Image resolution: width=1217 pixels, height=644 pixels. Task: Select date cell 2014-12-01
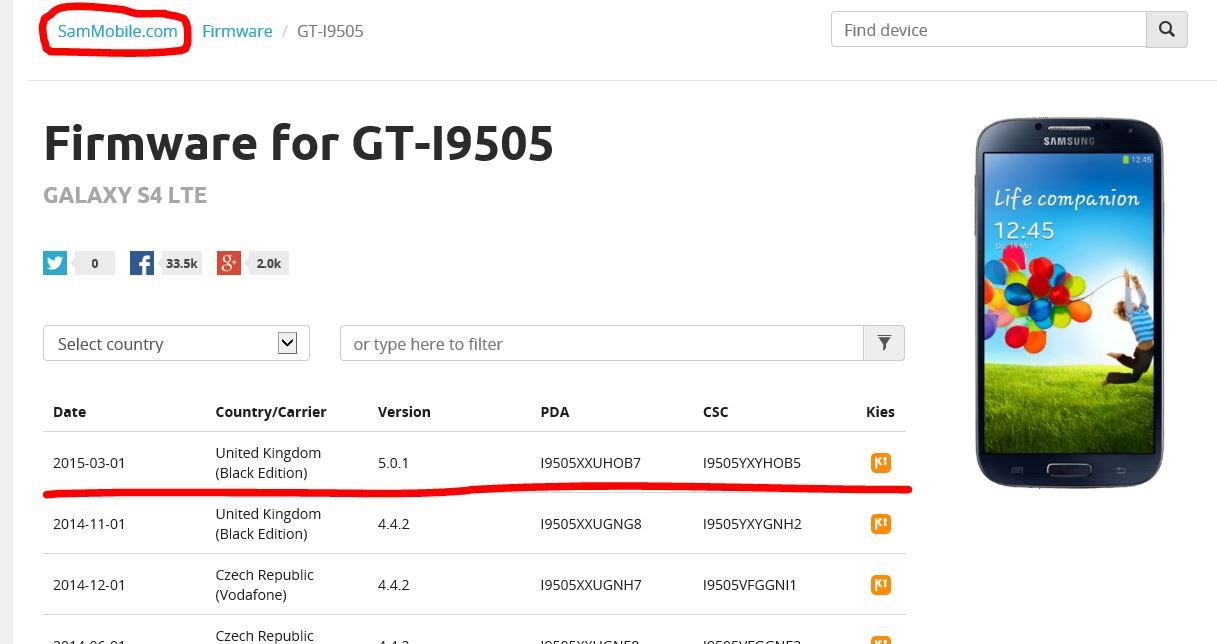pos(89,585)
